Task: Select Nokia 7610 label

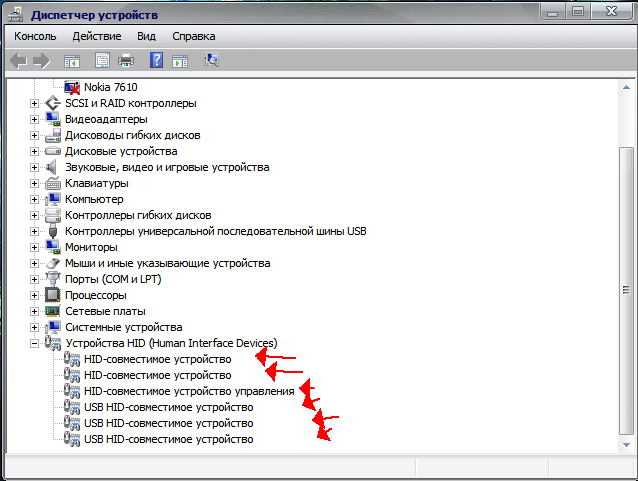Action: (x=111, y=87)
